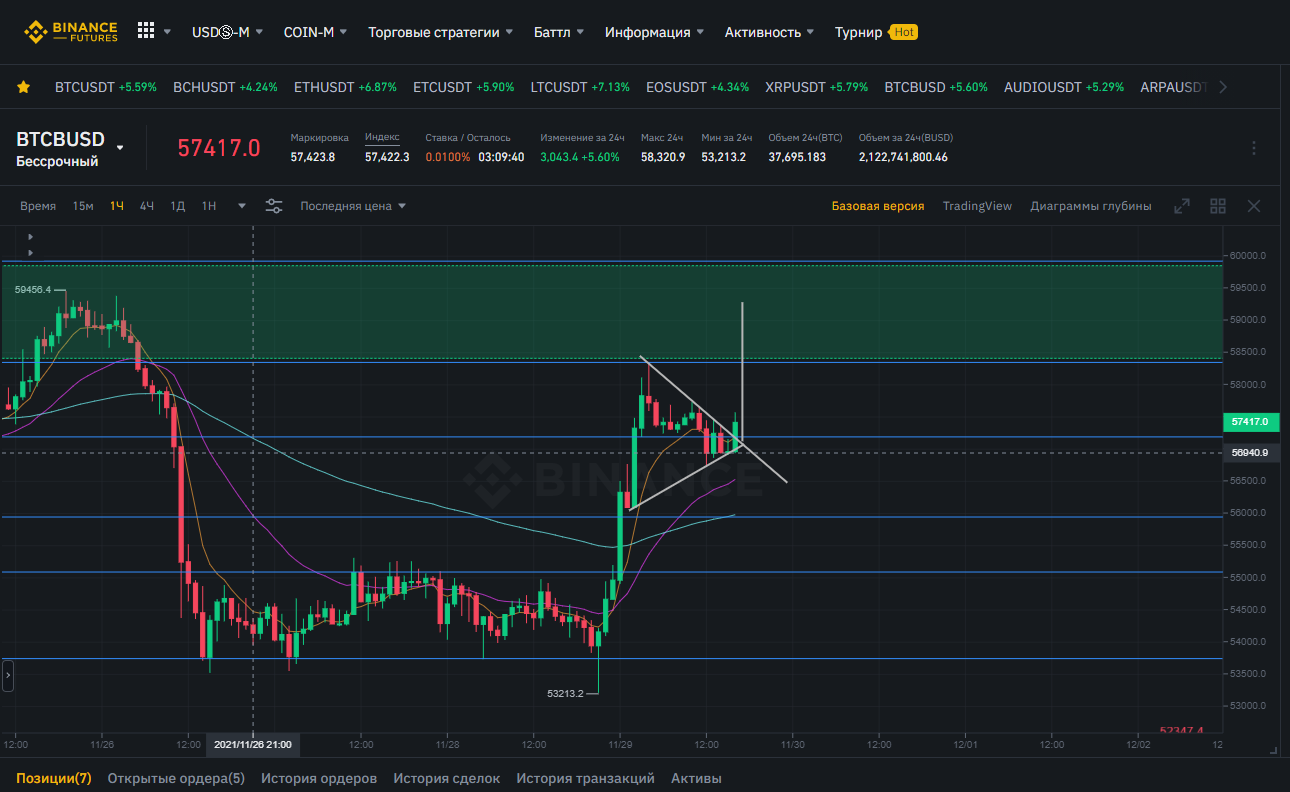The image size is (1290, 792).
Task: Click the Индекс price label
Action: (x=382, y=137)
